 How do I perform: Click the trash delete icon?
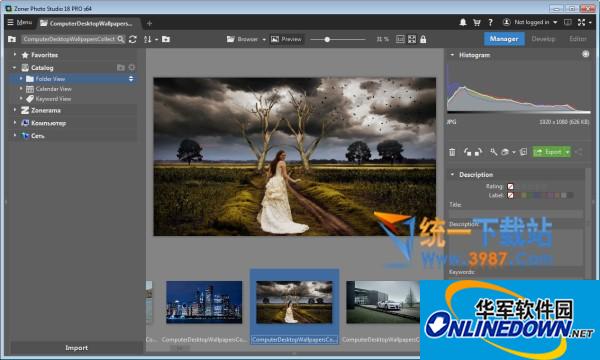point(452,152)
